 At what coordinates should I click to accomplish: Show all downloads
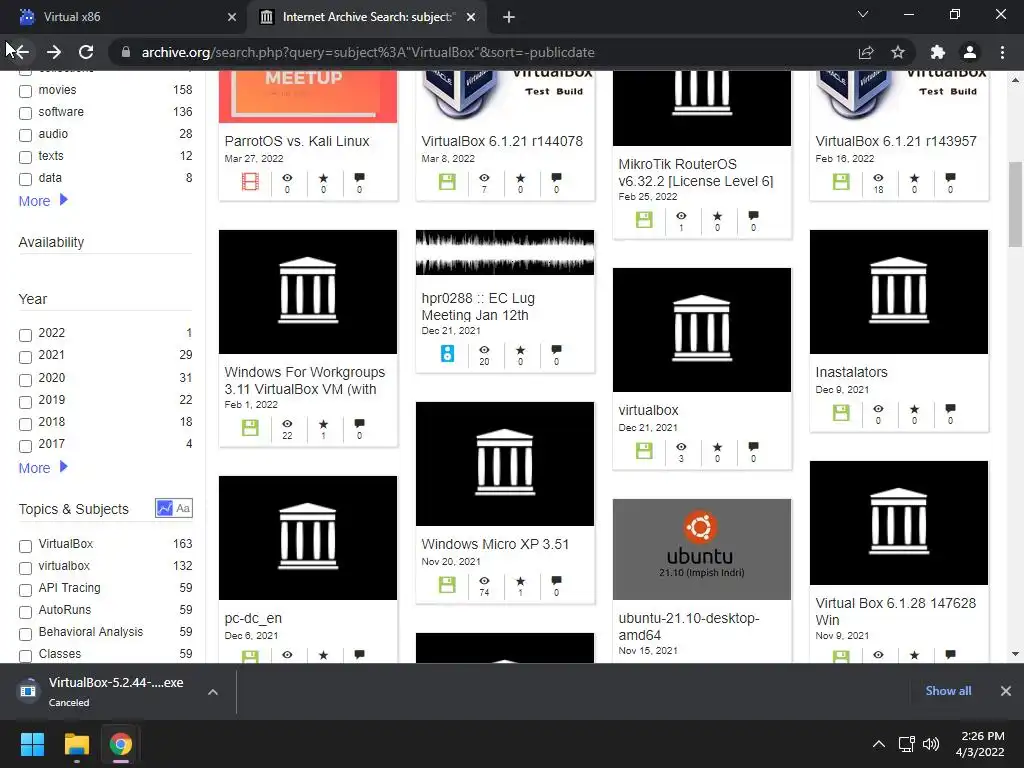(948, 691)
